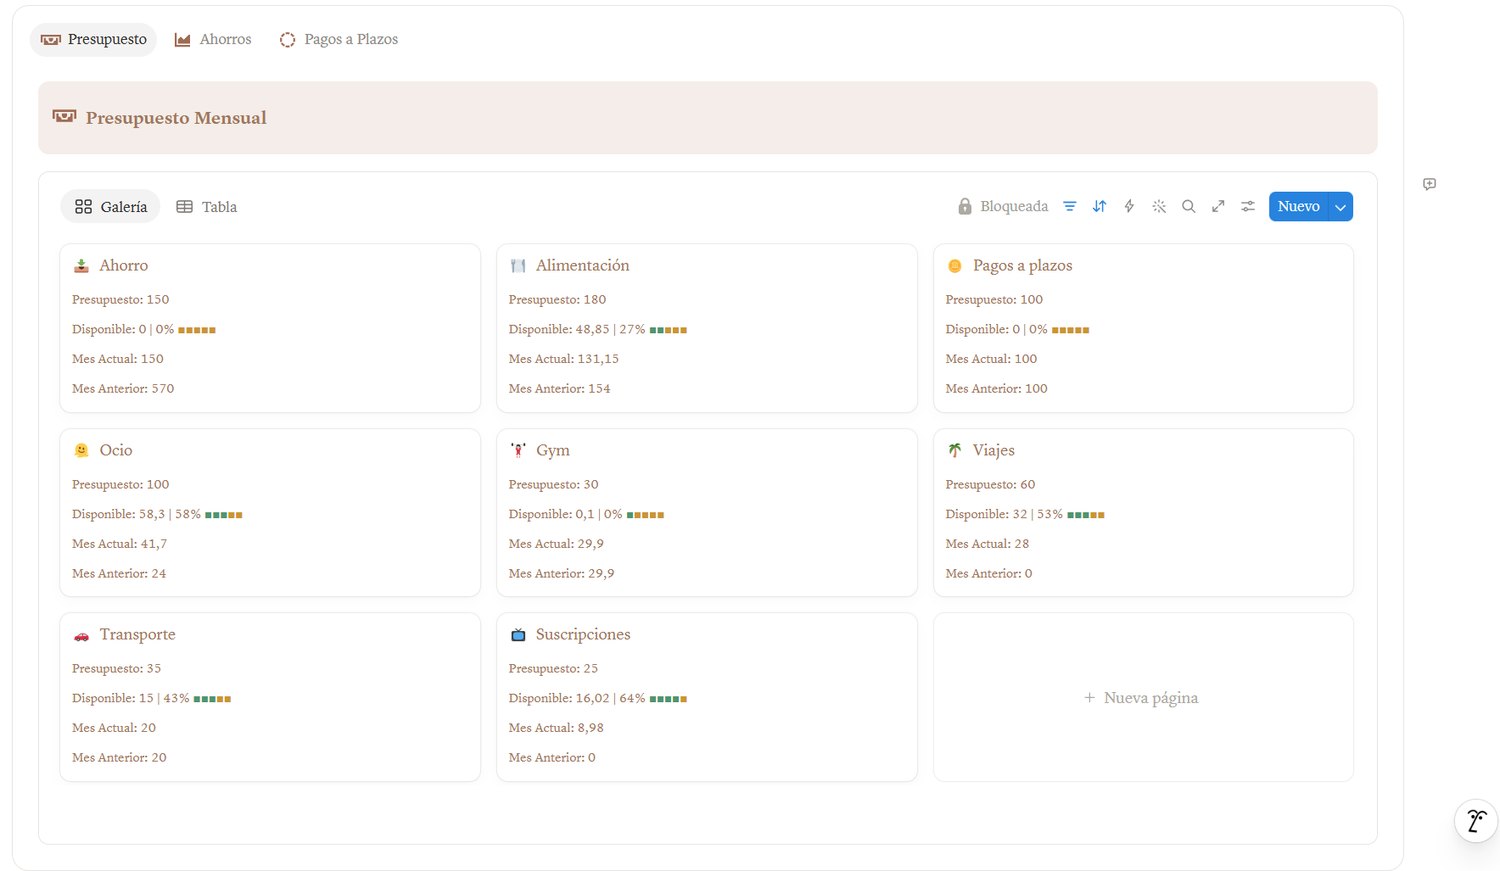This screenshot has width=1500, height=871.
Task: Open the lightning bolt automations icon
Action: 1129,207
